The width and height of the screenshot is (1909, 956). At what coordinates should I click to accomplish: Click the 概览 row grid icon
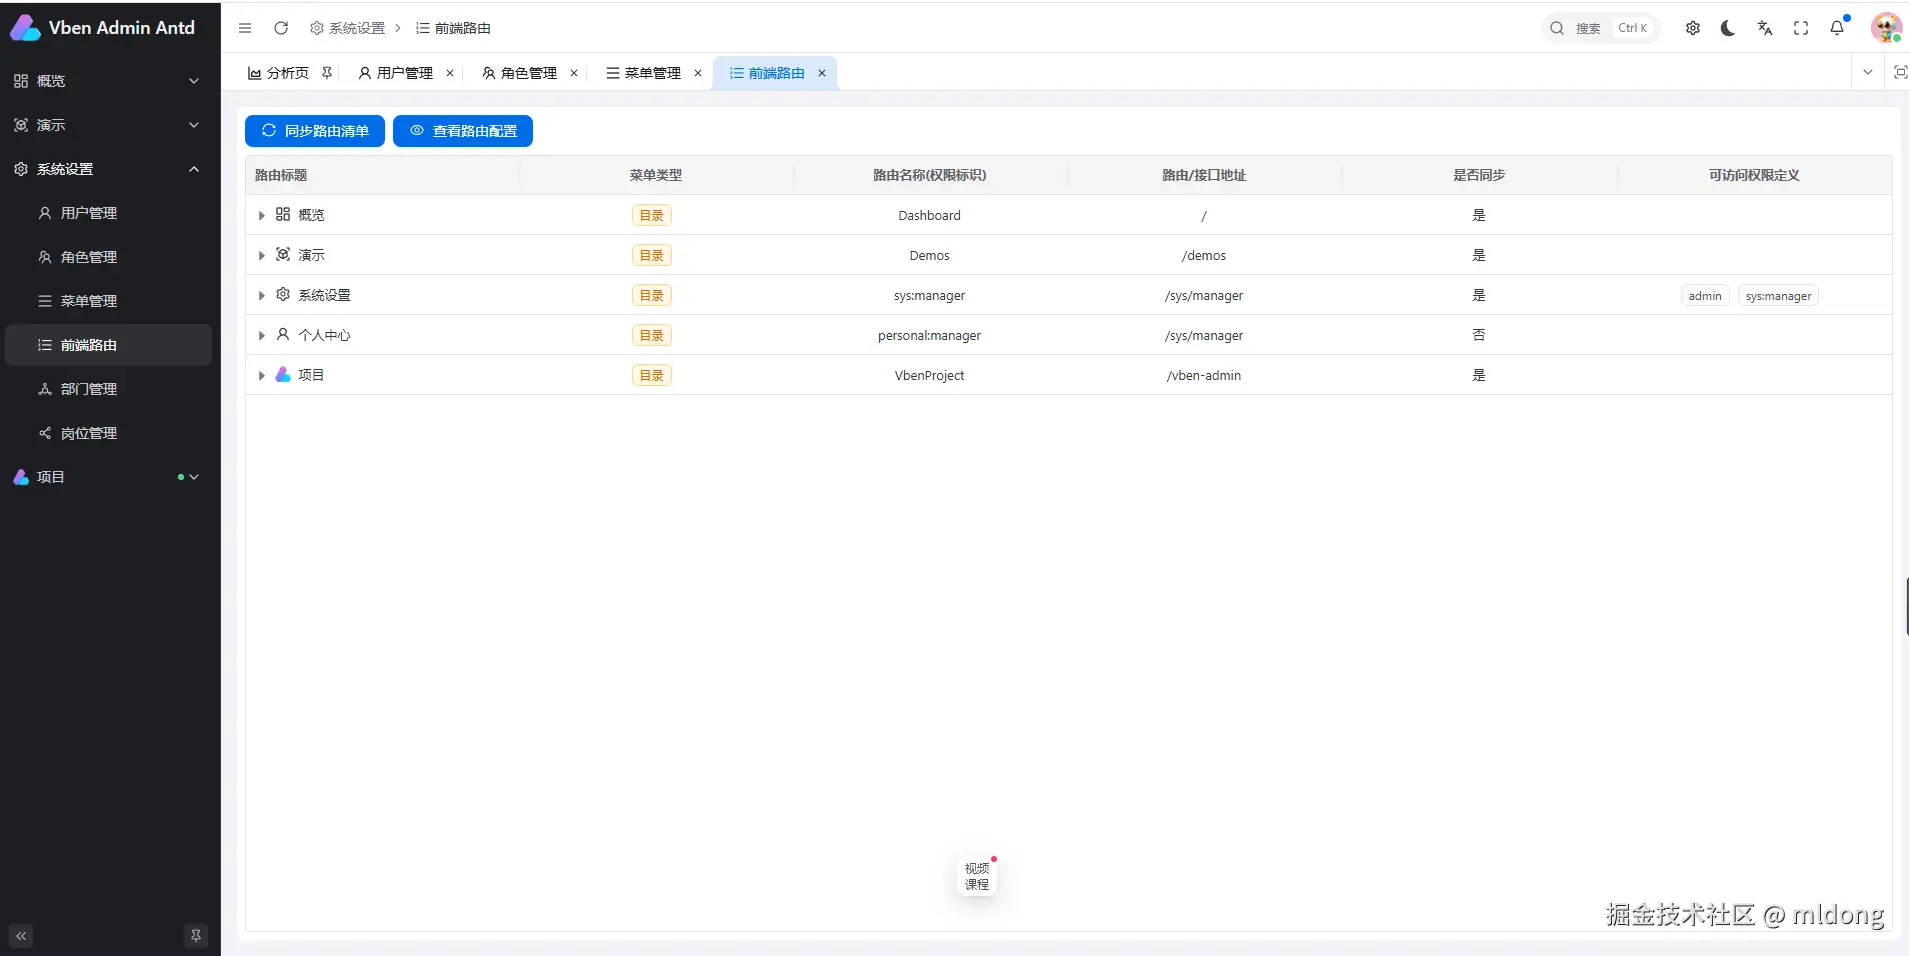(x=283, y=214)
